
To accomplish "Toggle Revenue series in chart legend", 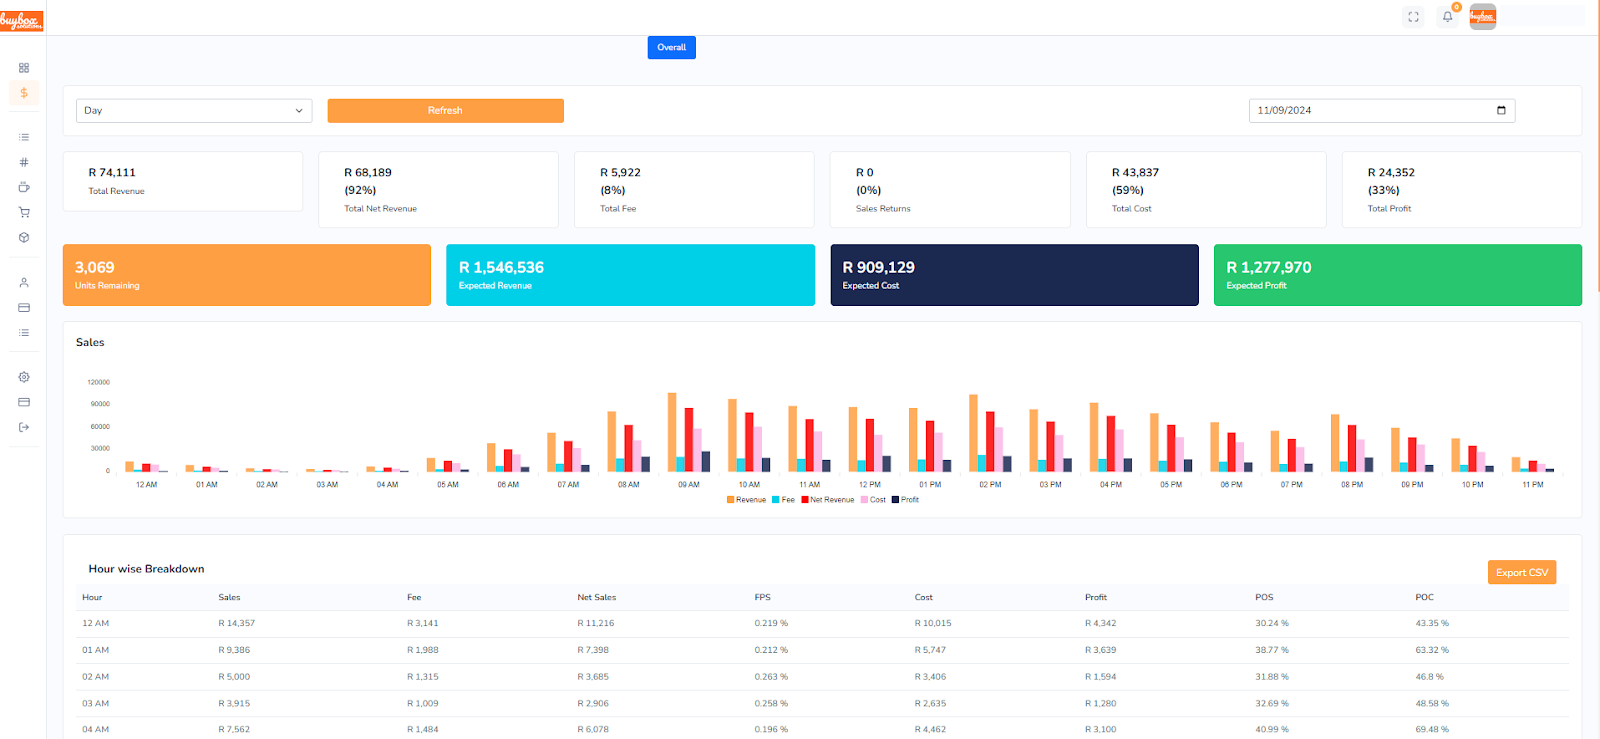I will coord(746,500).
